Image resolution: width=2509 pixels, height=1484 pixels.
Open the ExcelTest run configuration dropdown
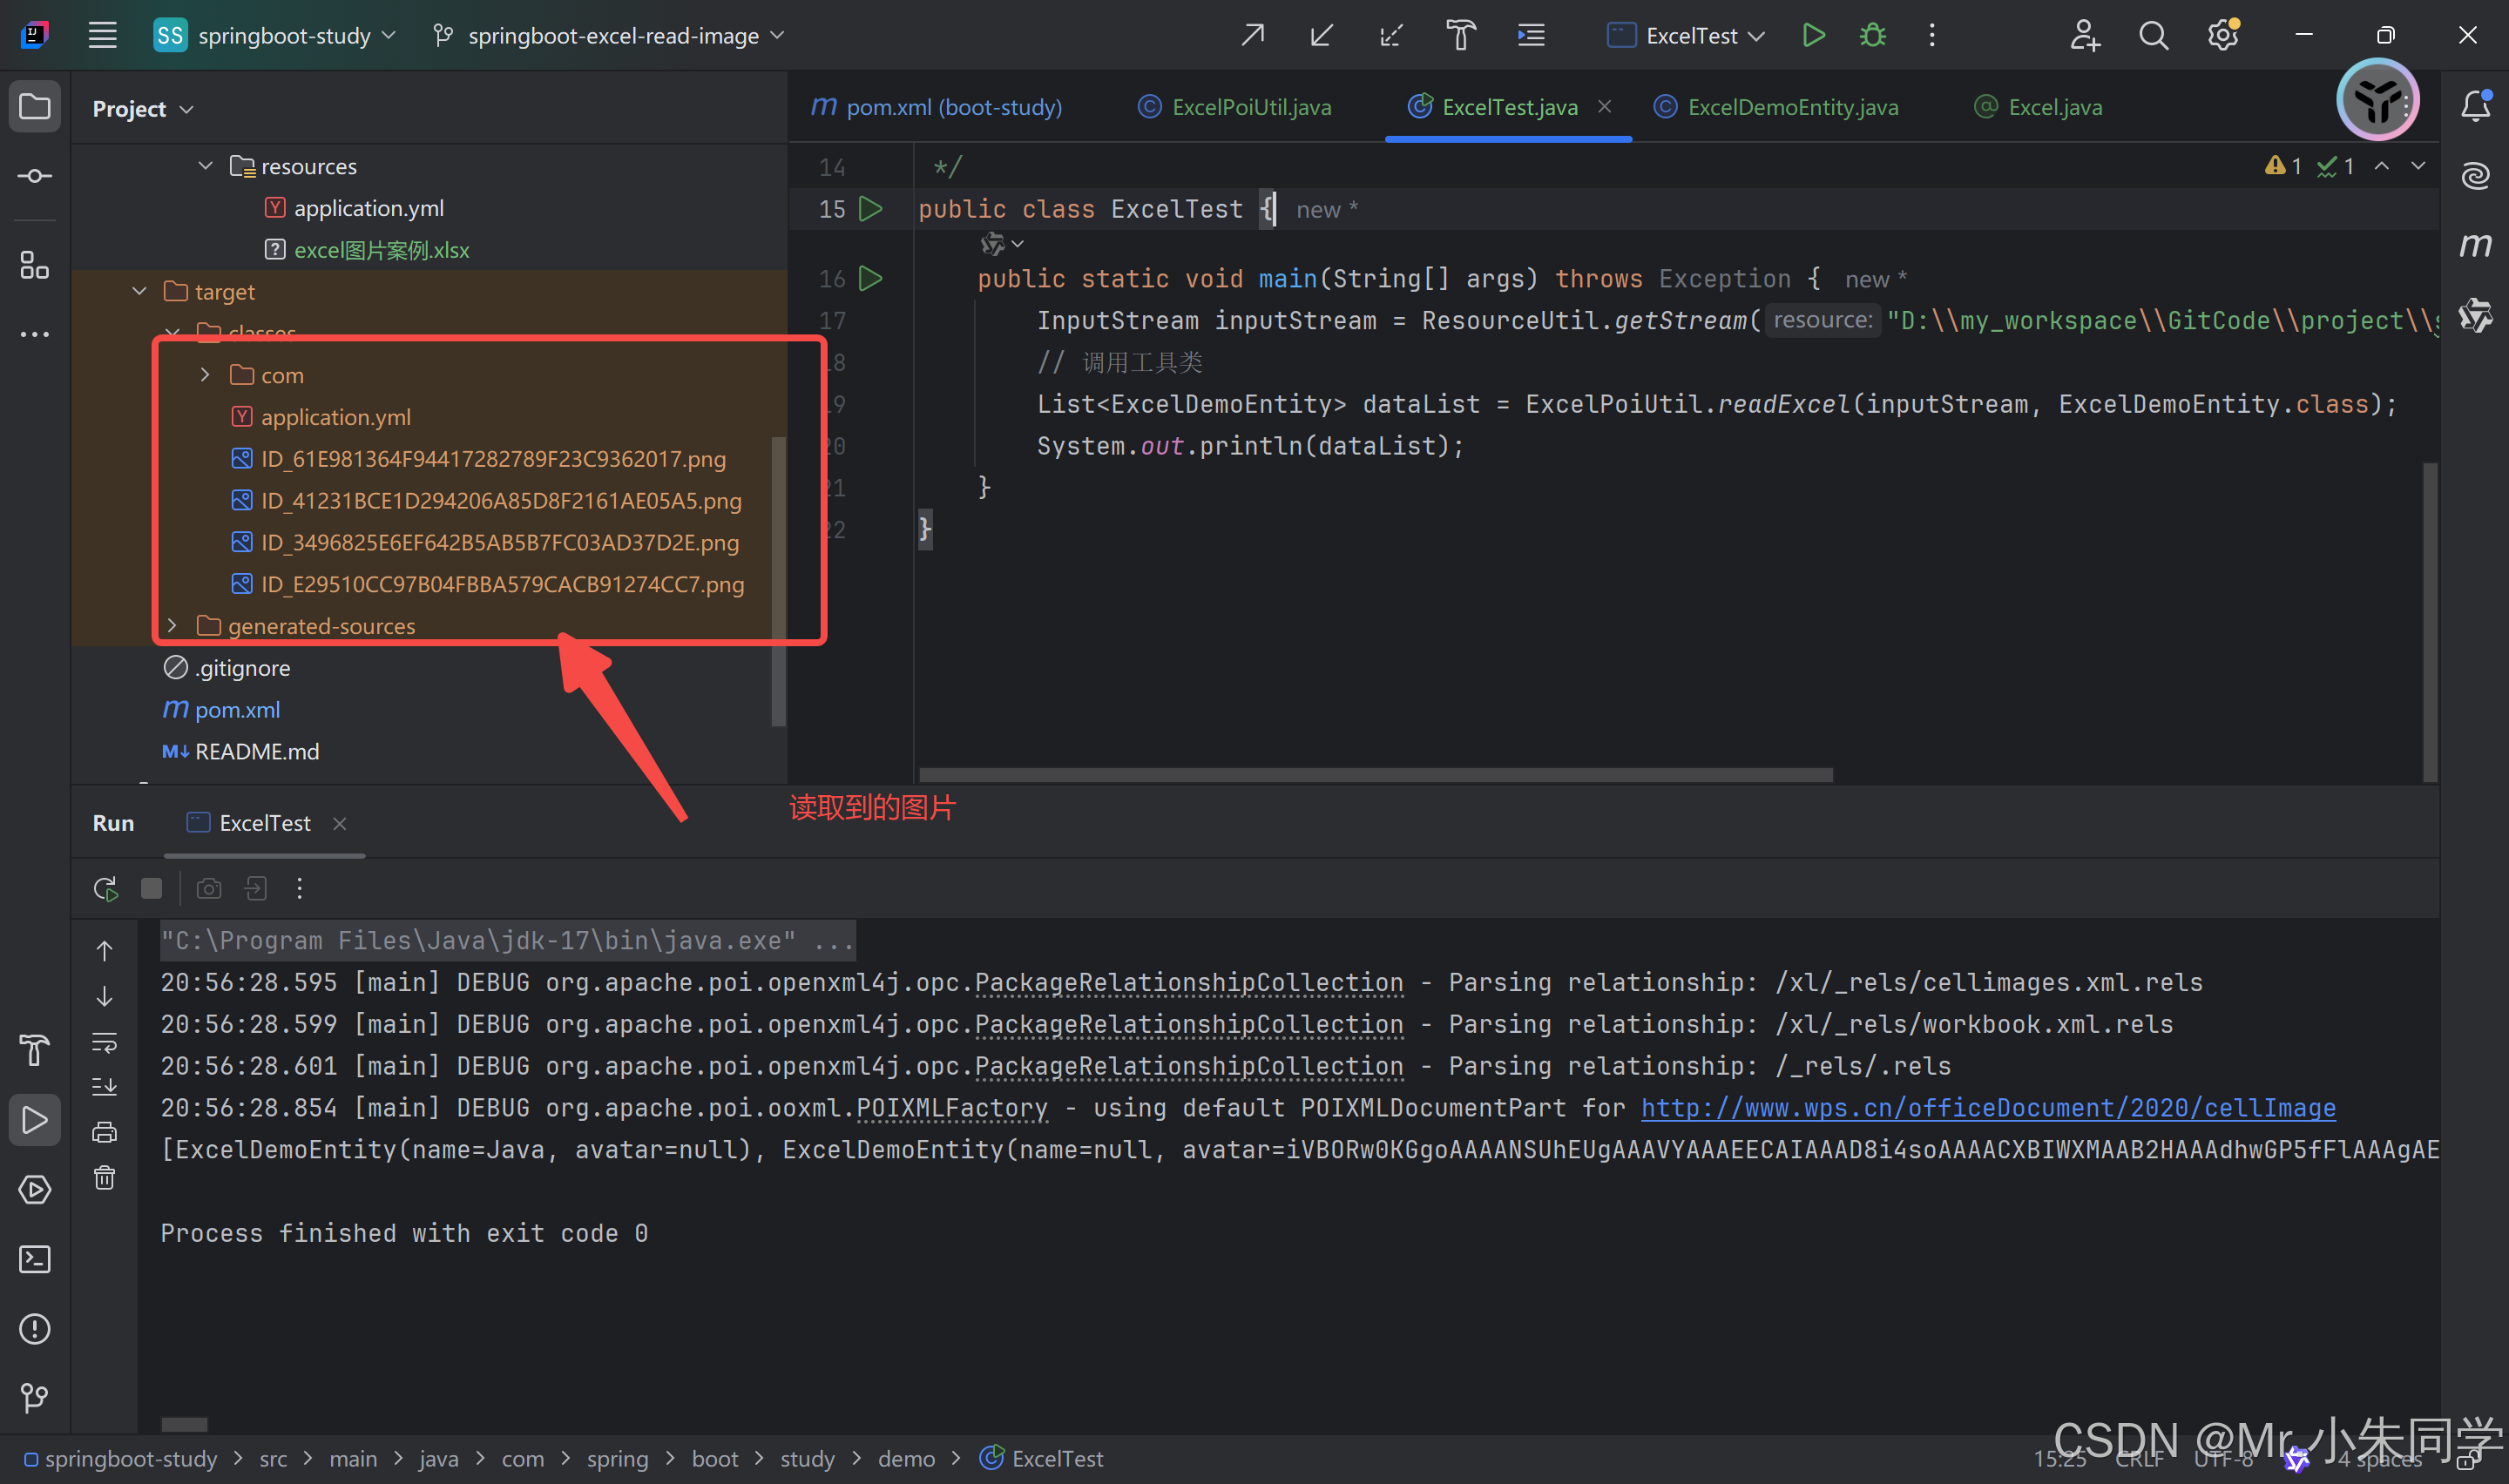coord(1686,36)
